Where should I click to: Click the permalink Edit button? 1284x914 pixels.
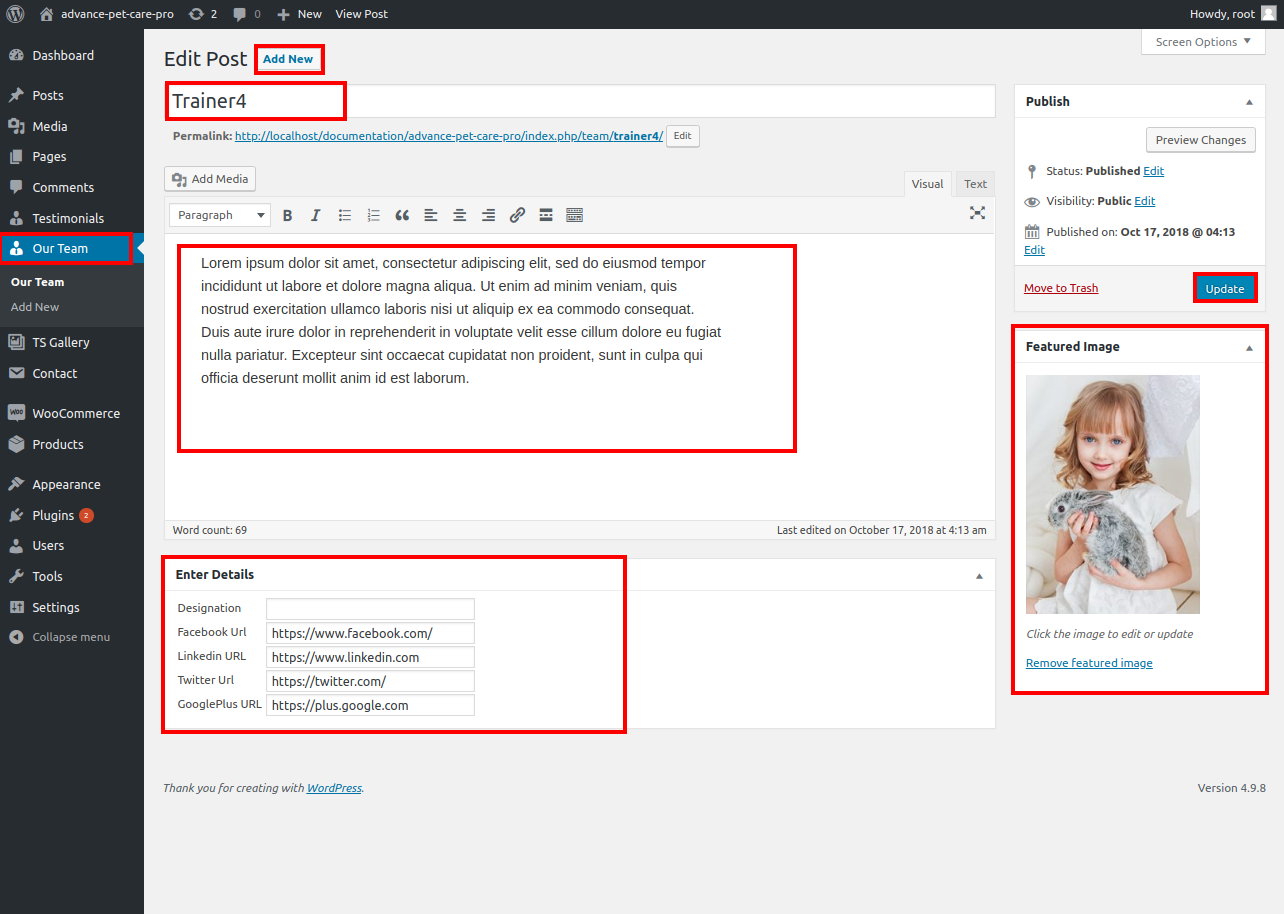pos(682,136)
